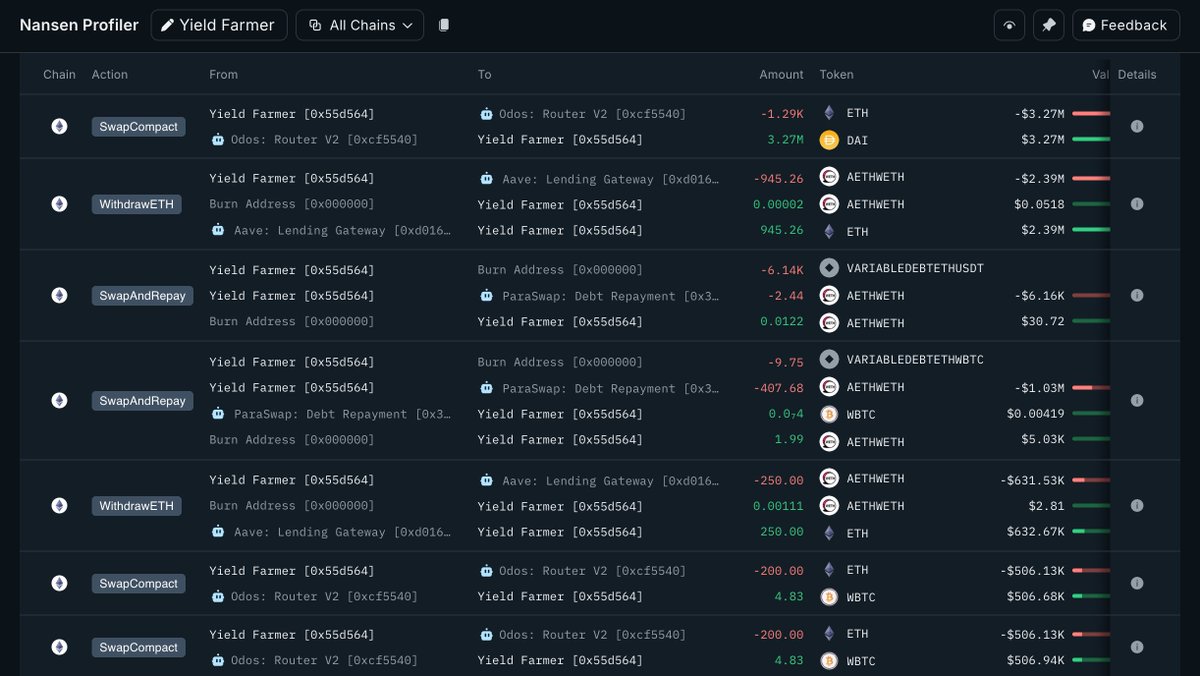Screen dimensions: 1200x676
Task: Click the Ethereum chain icon in the ETH-to-DAI SwapCompact row
Action: point(60,127)
